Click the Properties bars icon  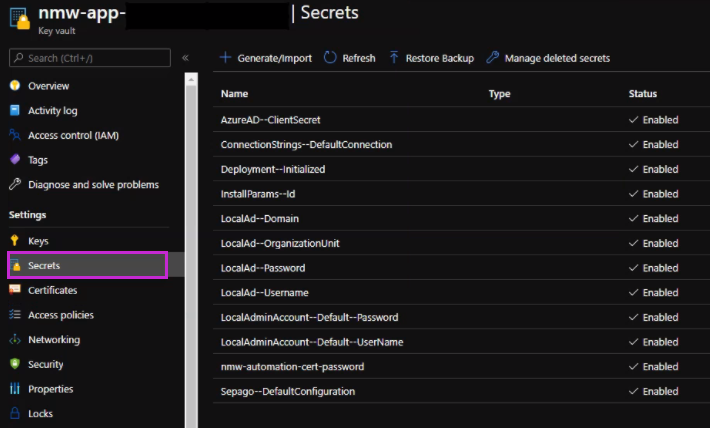[15, 388]
